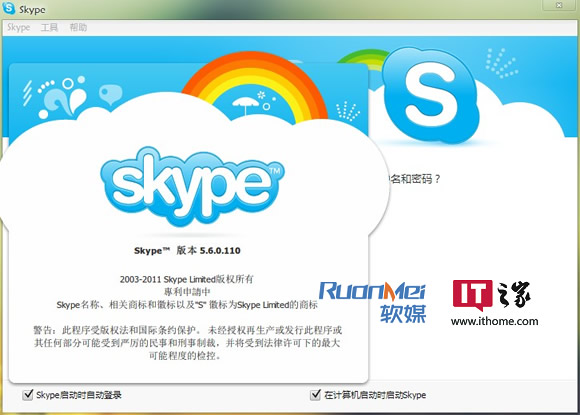Click the 警告 copyright warning paragraph
Image resolution: width=580 pixels, height=415 pixels.
[188, 343]
